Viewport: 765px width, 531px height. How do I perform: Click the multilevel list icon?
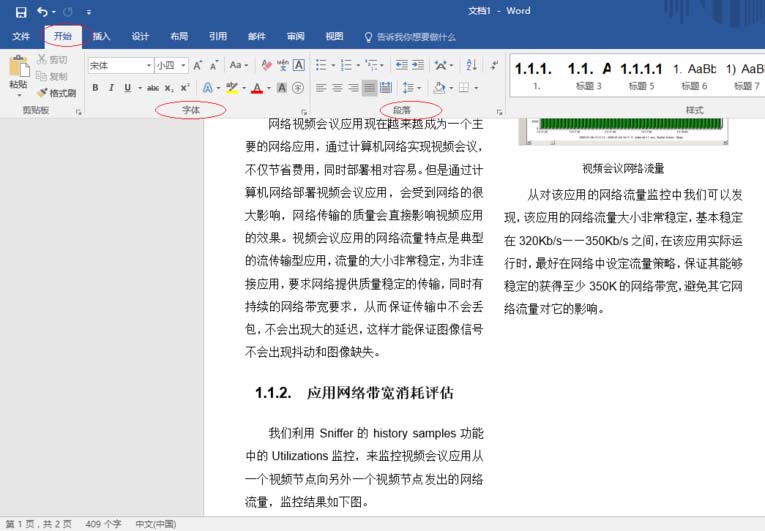point(371,65)
